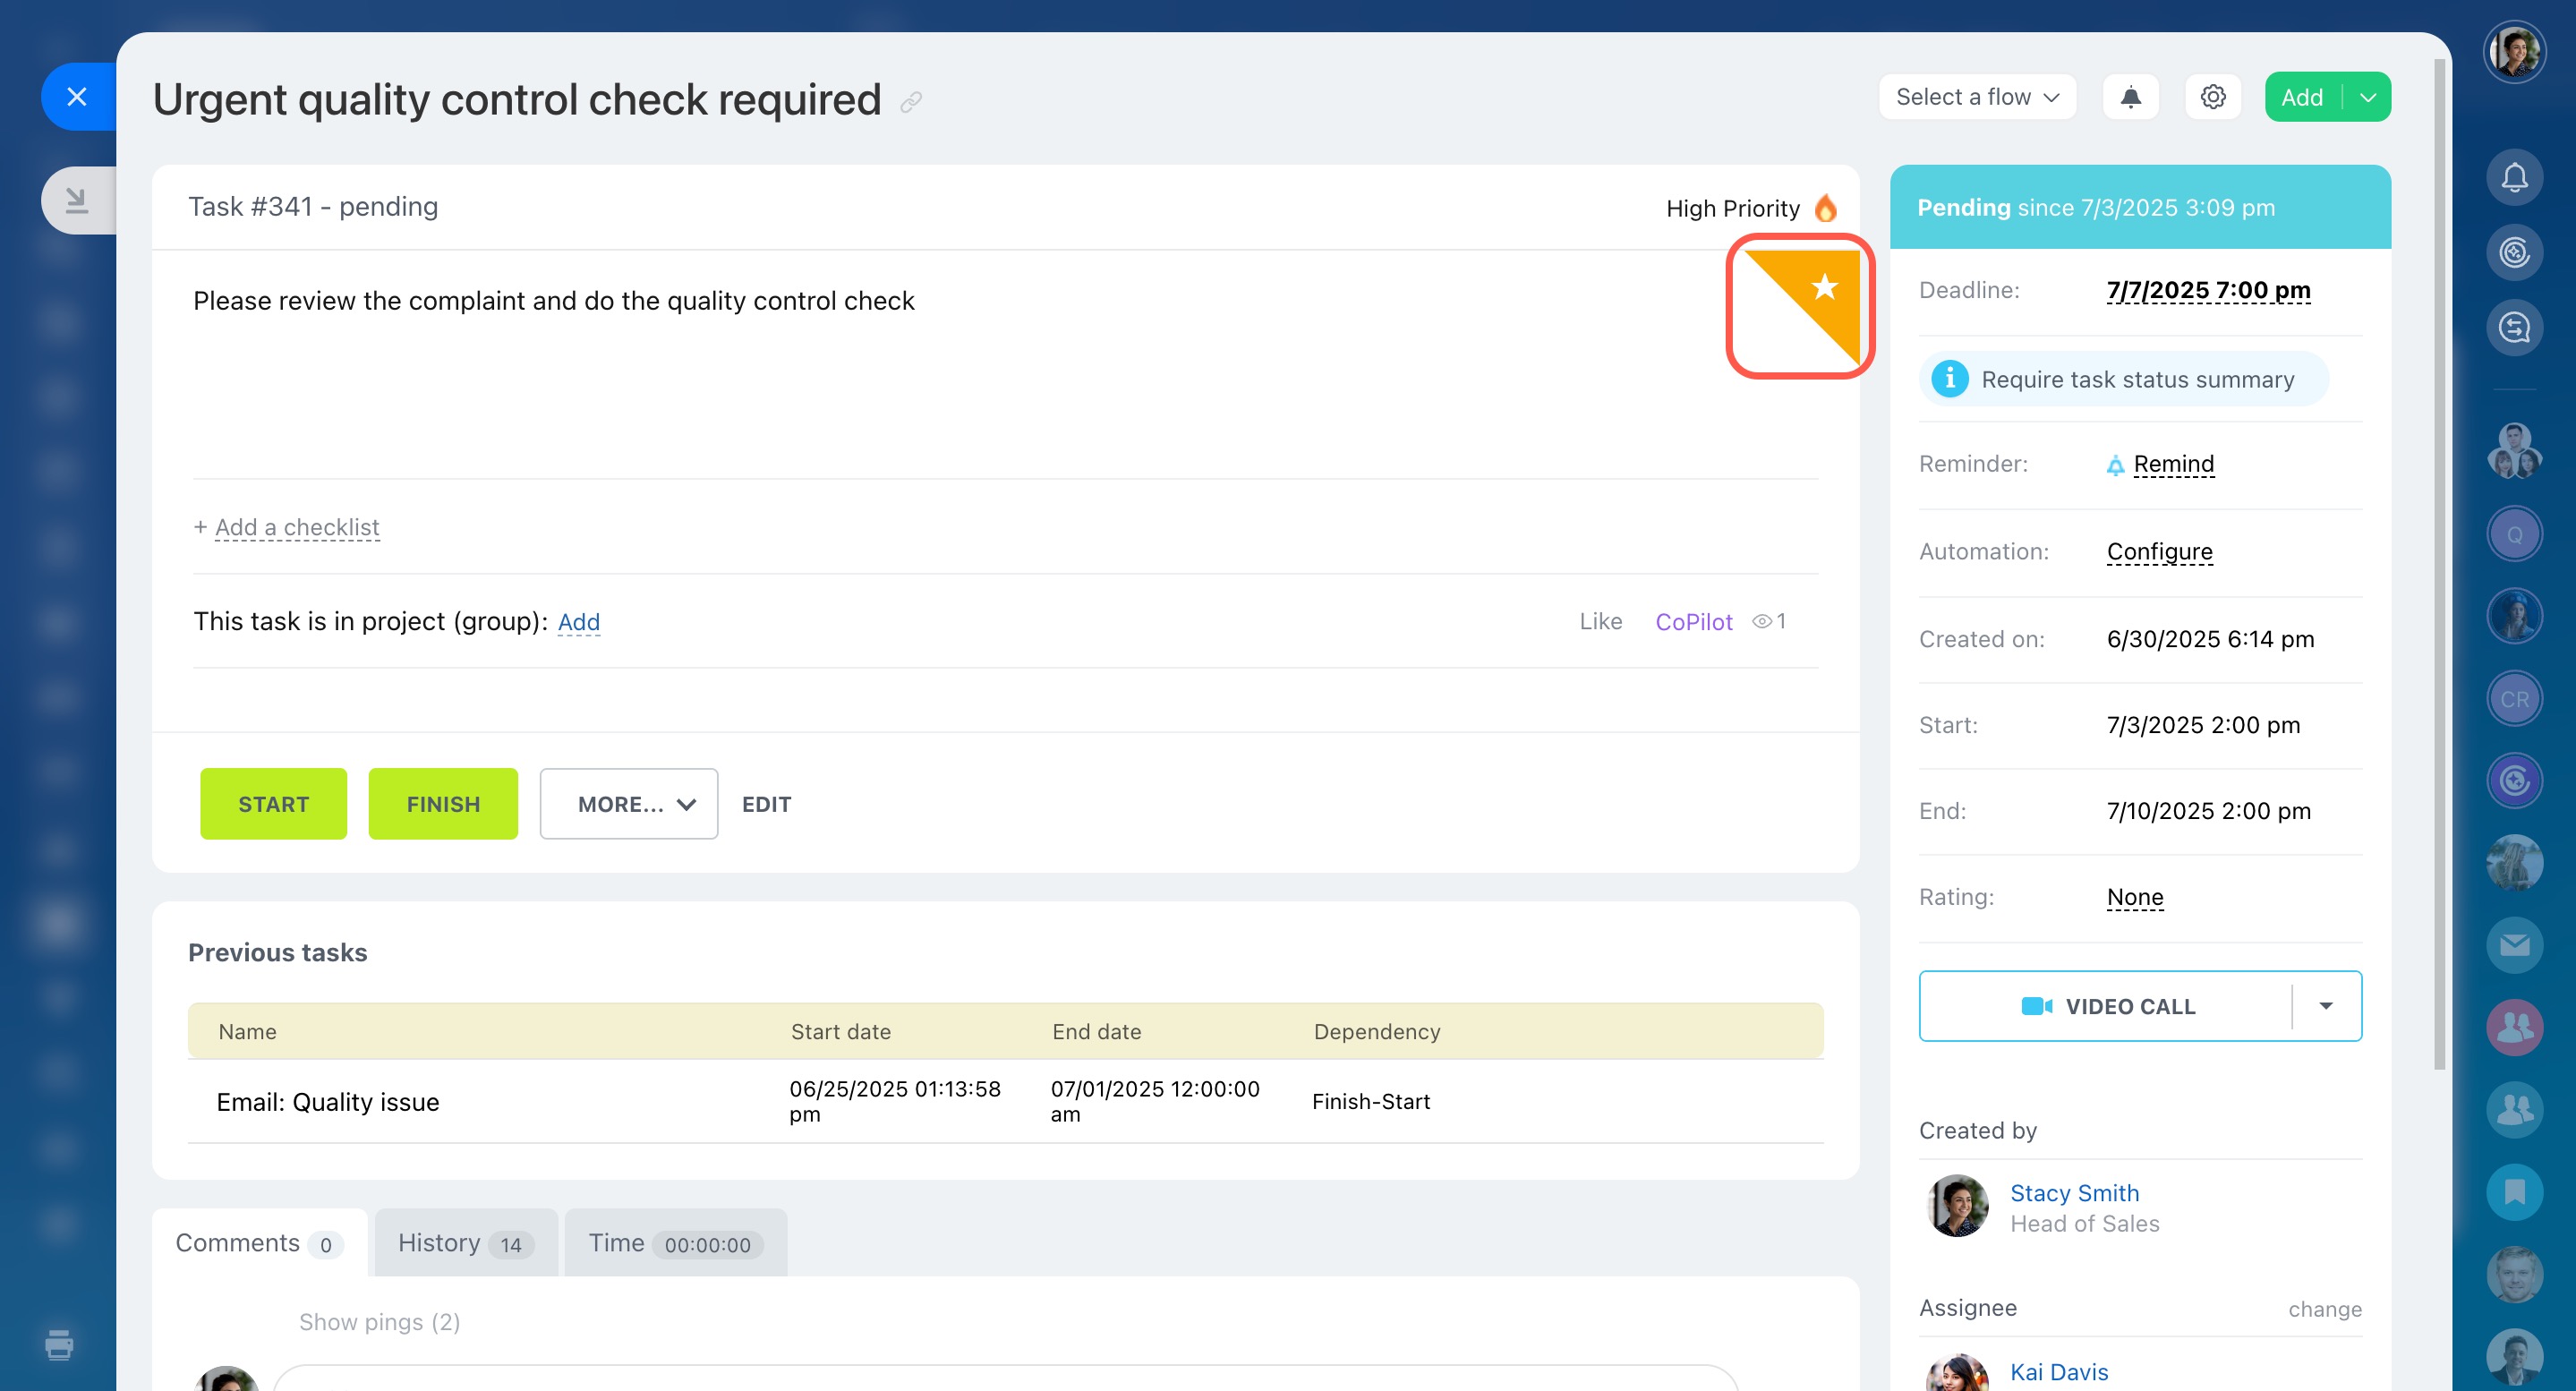Configure automation for the task
The image size is (2576, 1391).
coord(2159,552)
